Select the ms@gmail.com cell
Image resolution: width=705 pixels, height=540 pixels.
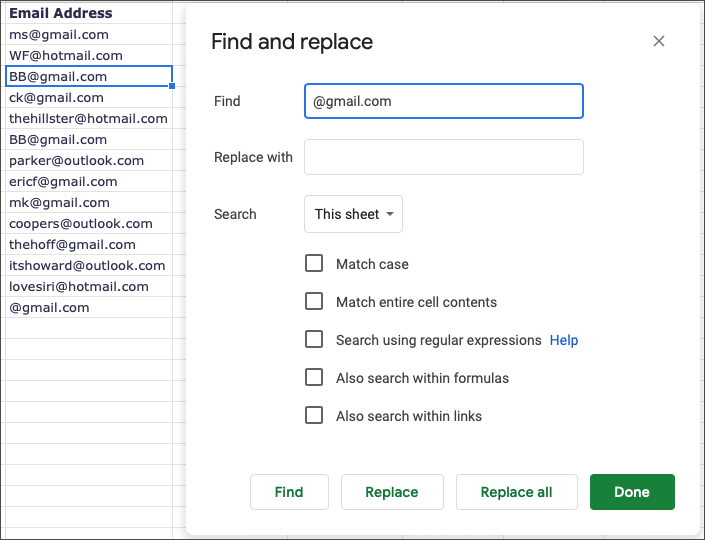click(x=59, y=34)
